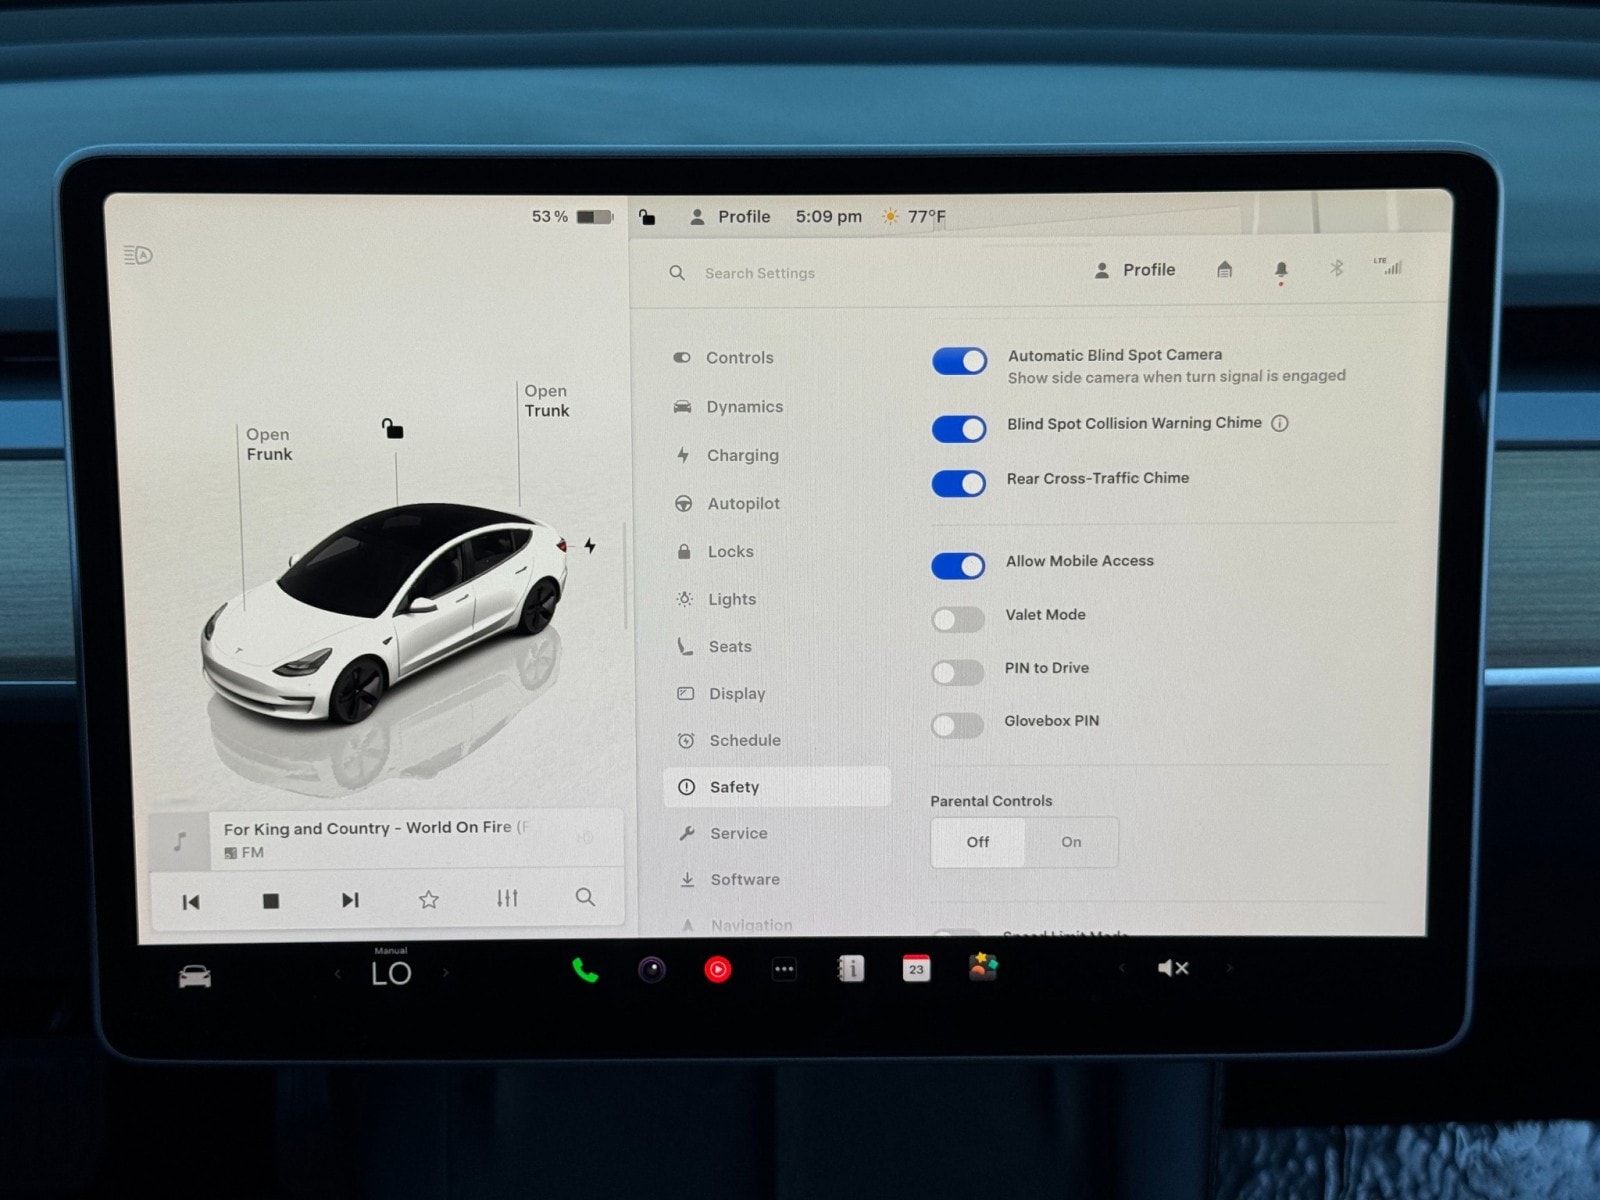Image resolution: width=1600 pixels, height=1200 pixels.
Task: Increase temperature with right arrow
Action: pyautogui.click(x=446, y=972)
